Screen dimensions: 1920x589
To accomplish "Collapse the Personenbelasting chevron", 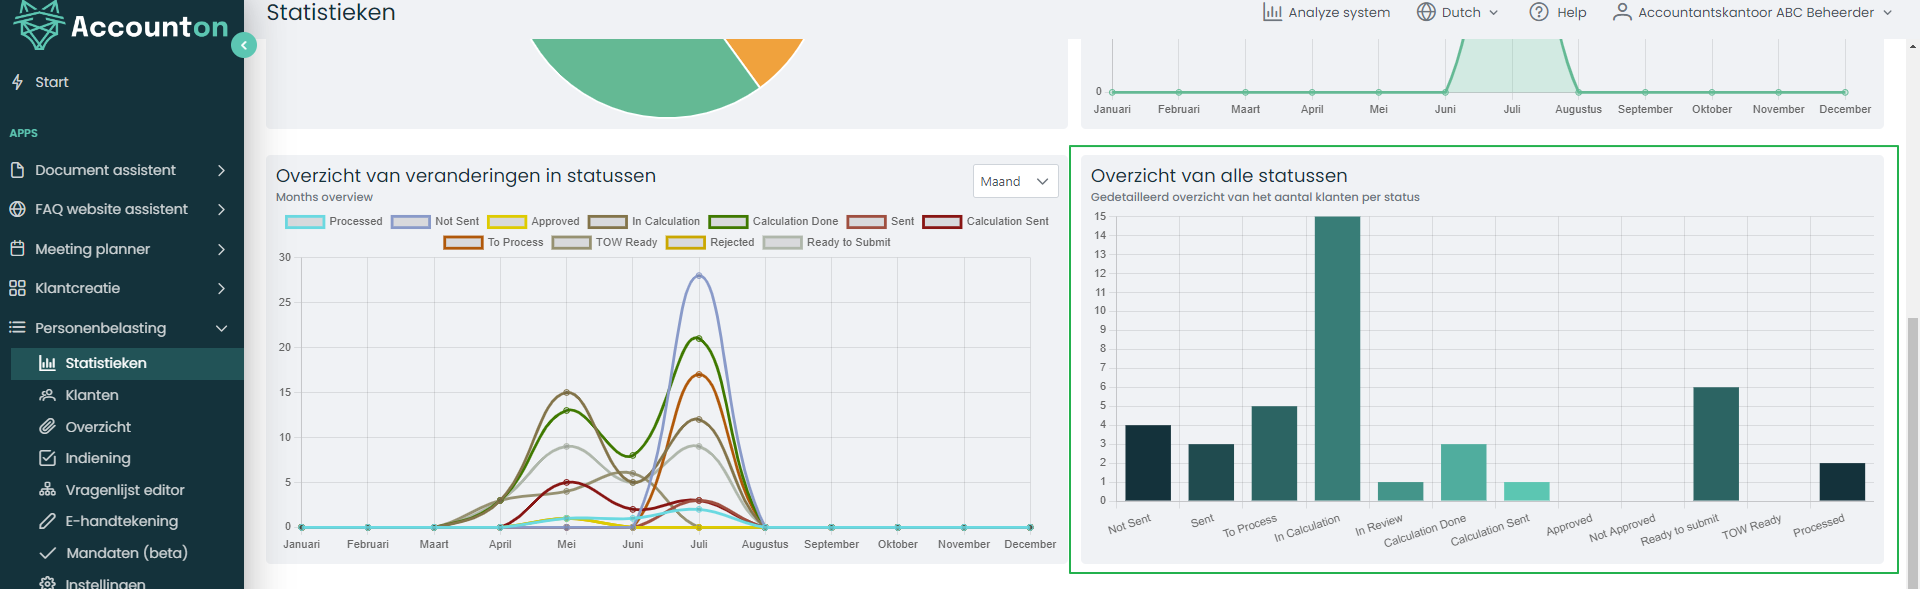I will (221, 328).
